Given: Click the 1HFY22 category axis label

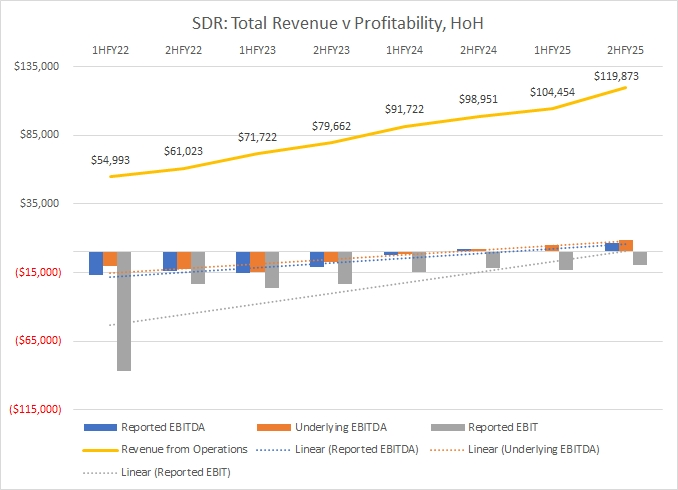Looking at the screenshot, I should point(110,49).
